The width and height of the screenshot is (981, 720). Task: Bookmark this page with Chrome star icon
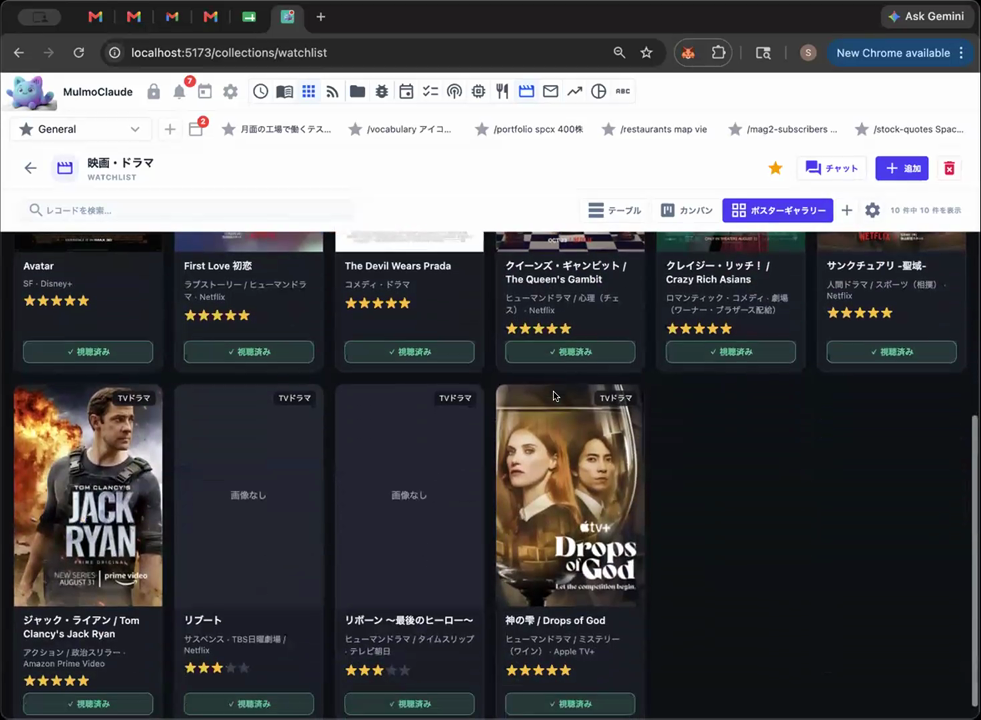[x=646, y=53]
